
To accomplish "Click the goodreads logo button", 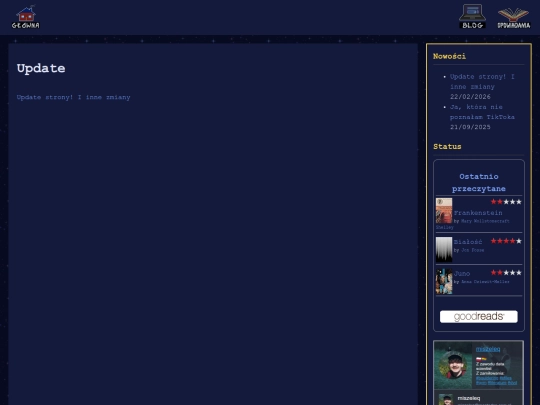I will [479, 316].
